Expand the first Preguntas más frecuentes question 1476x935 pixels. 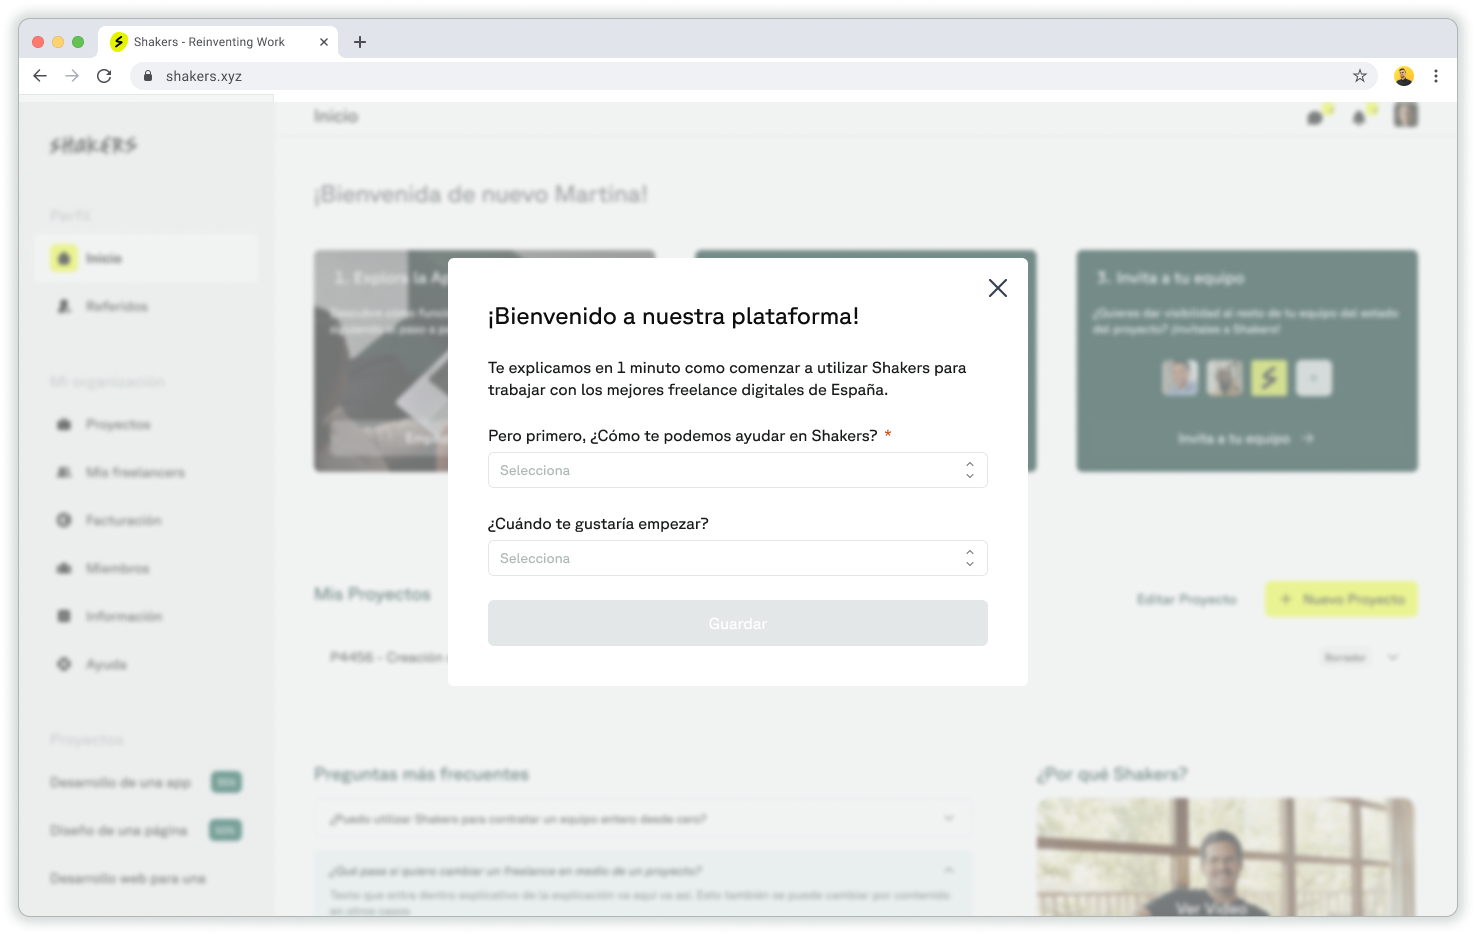pyautogui.click(x=948, y=818)
